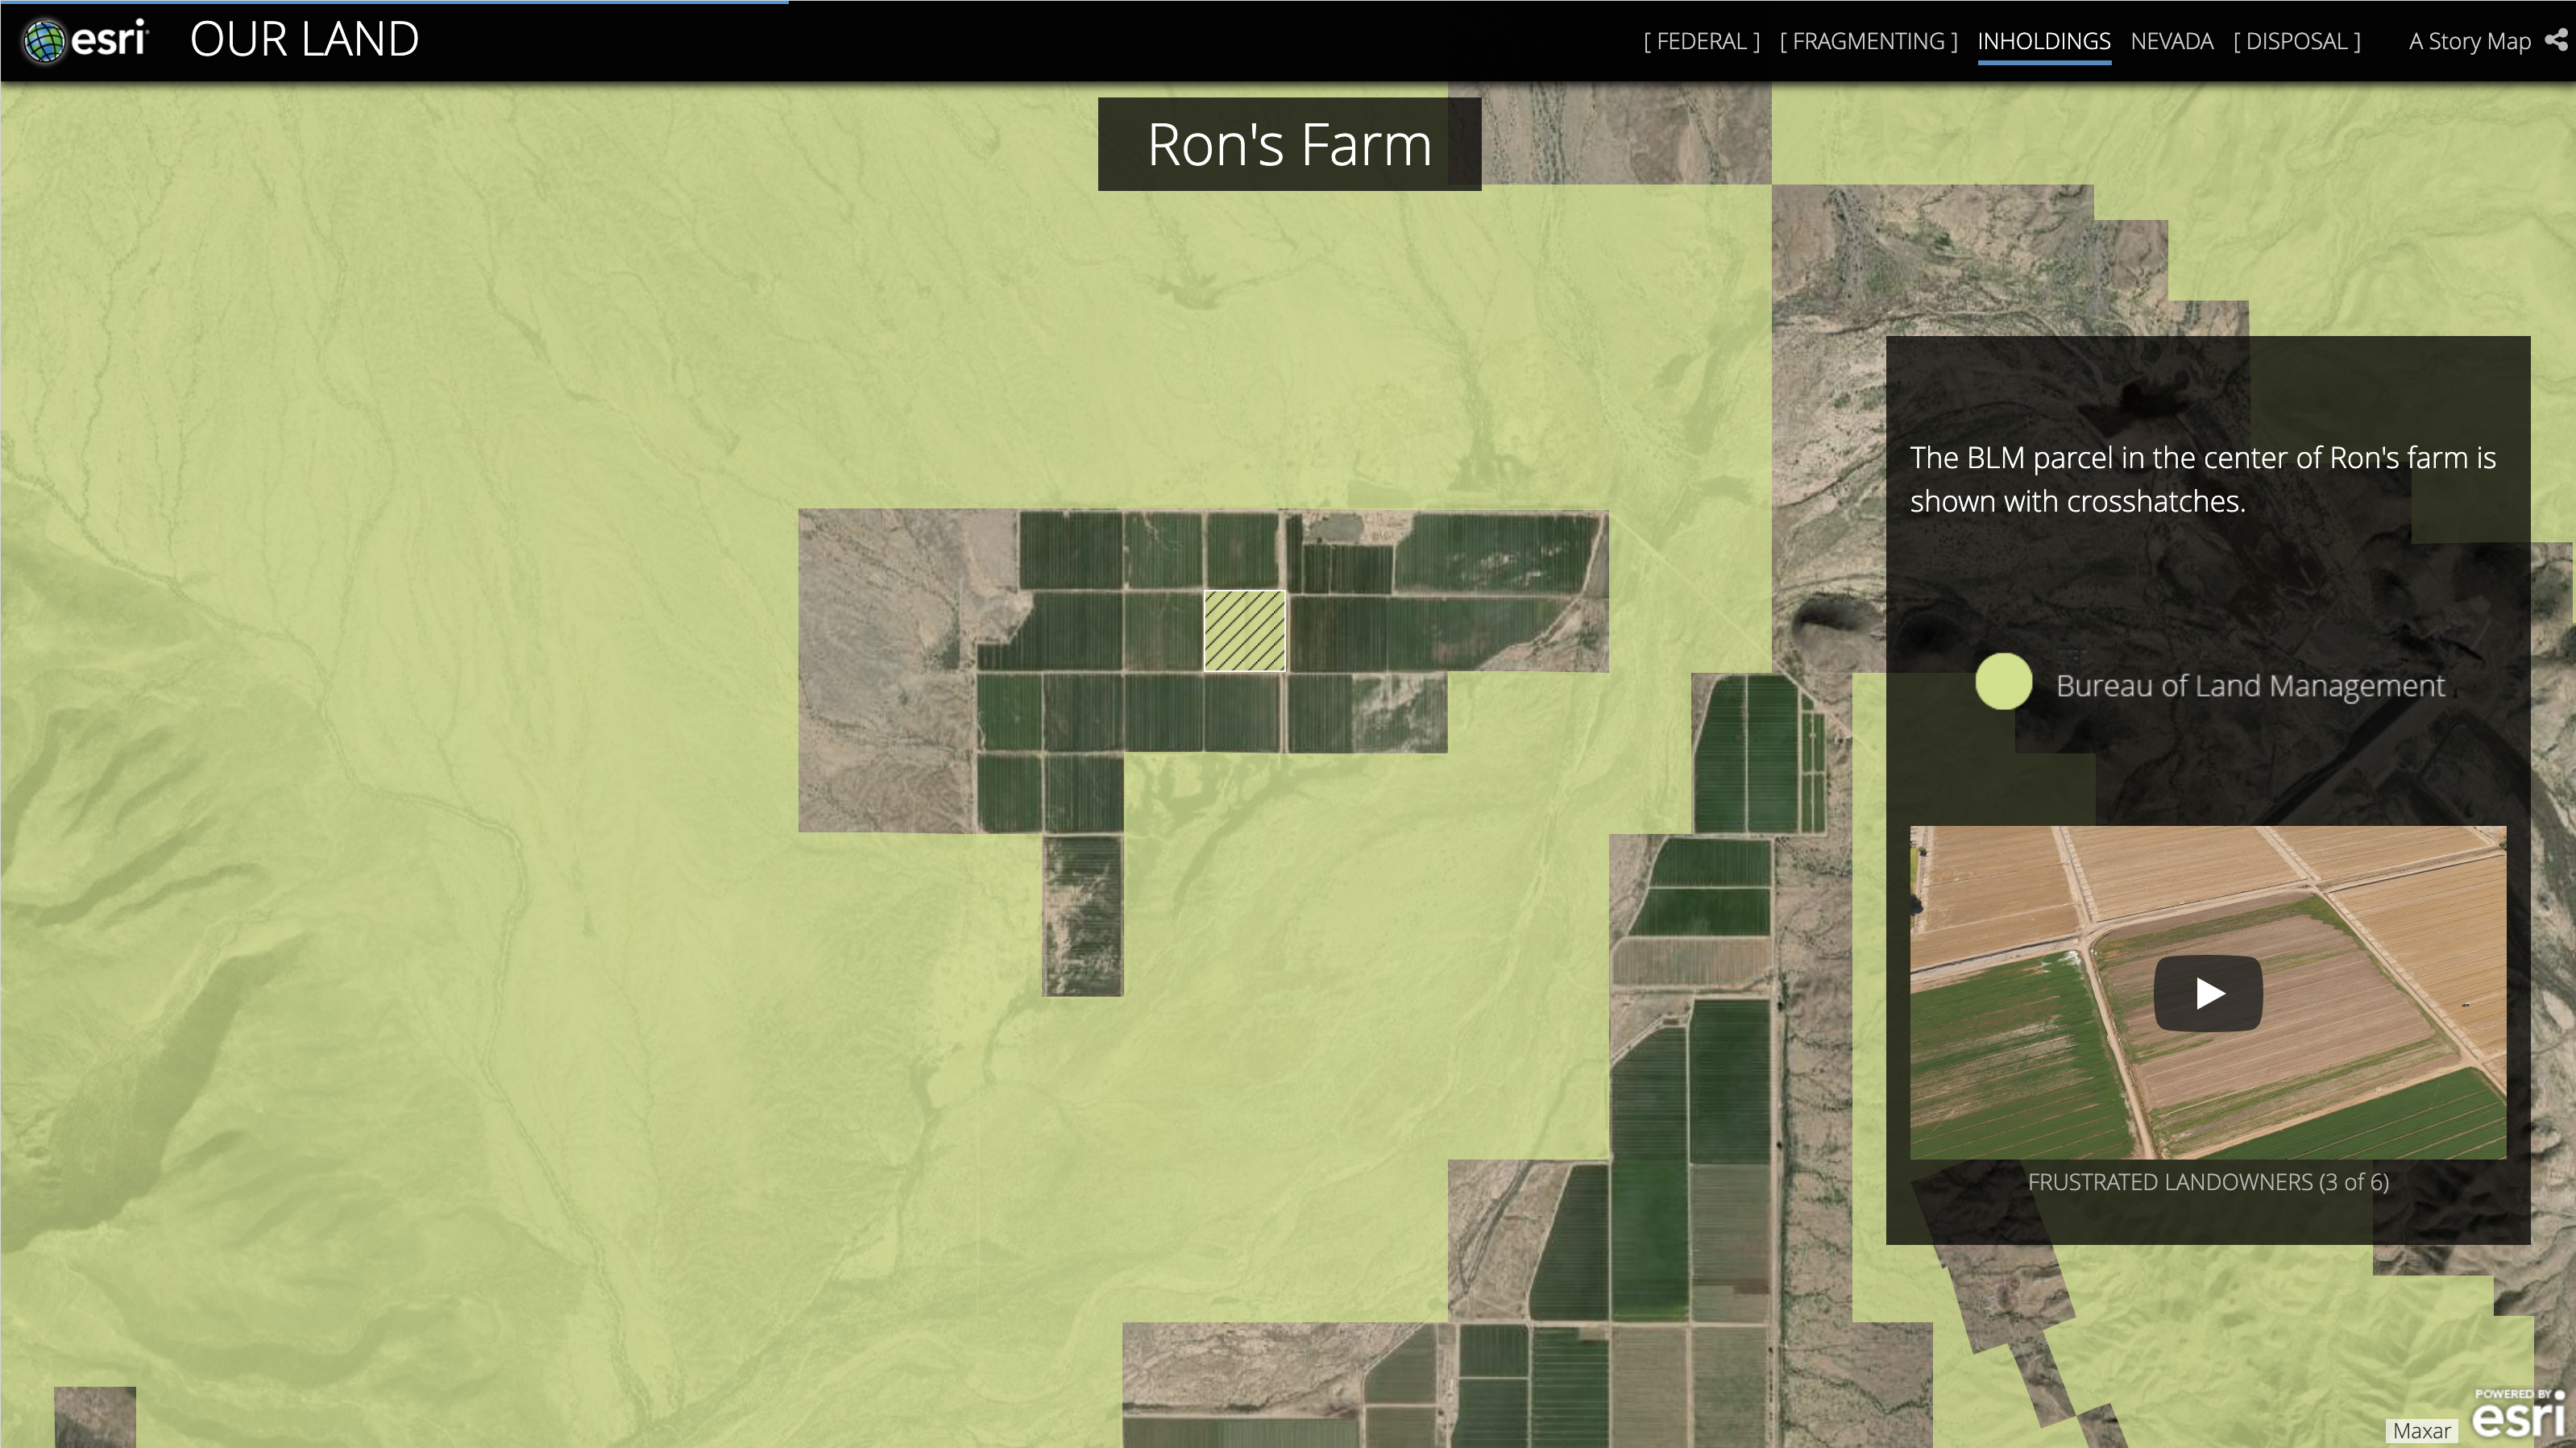Open the A Story Map link
Screen dimensions: 2576x1448
pyautogui.click(x=2469, y=41)
